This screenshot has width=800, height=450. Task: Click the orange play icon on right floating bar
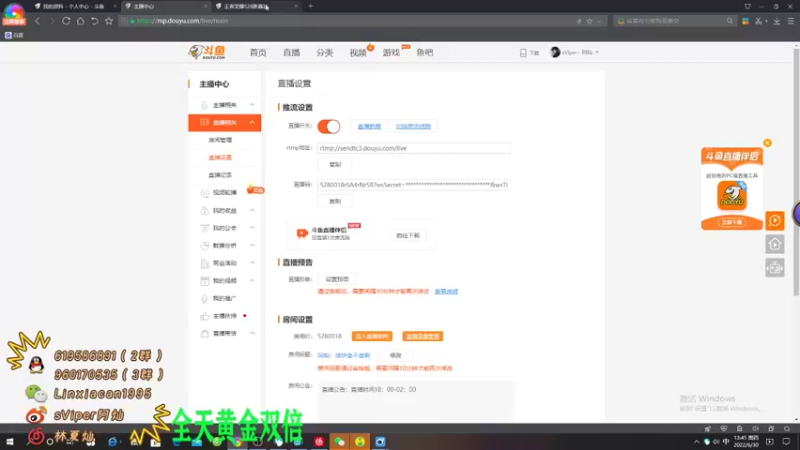pyautogui.click(x=774, y=220)
